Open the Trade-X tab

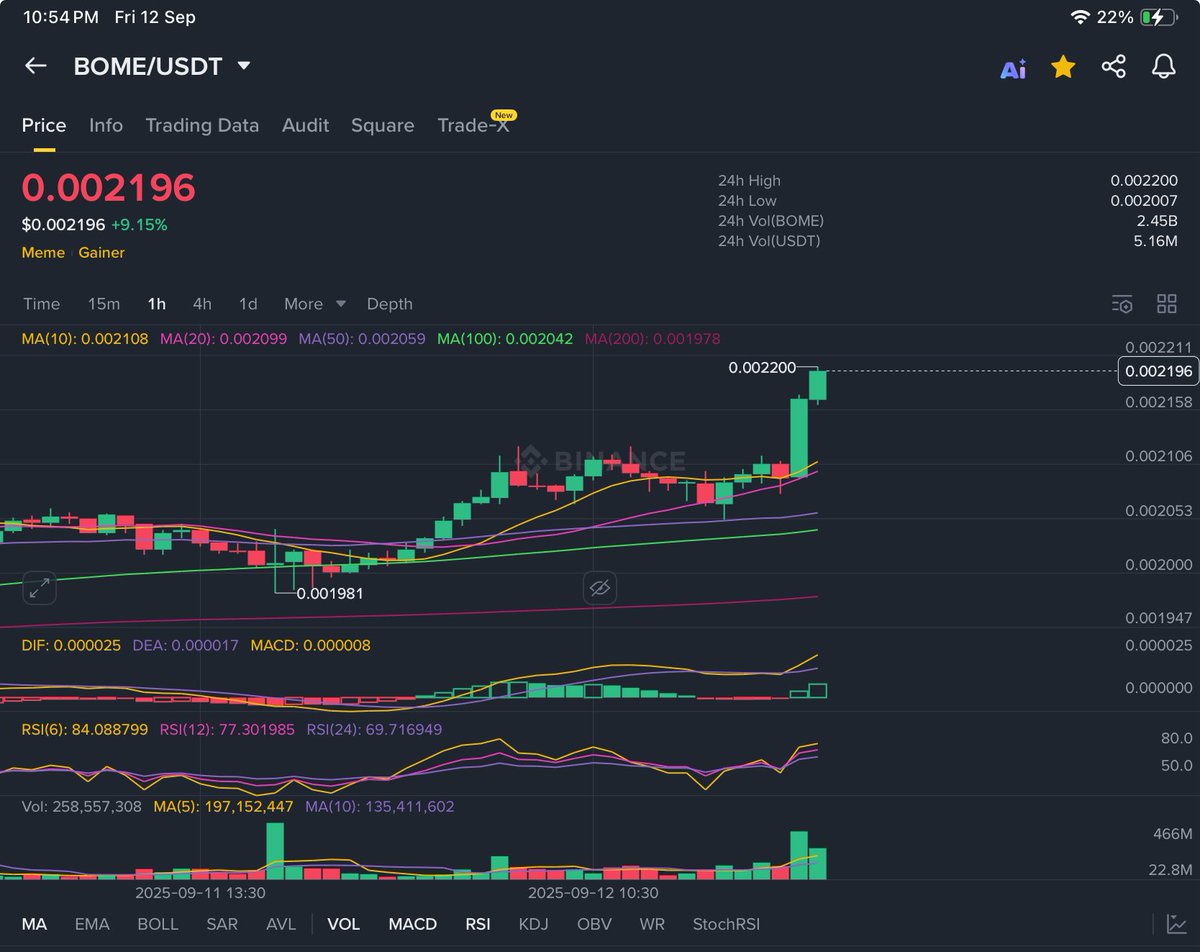[x=474, y=125]
